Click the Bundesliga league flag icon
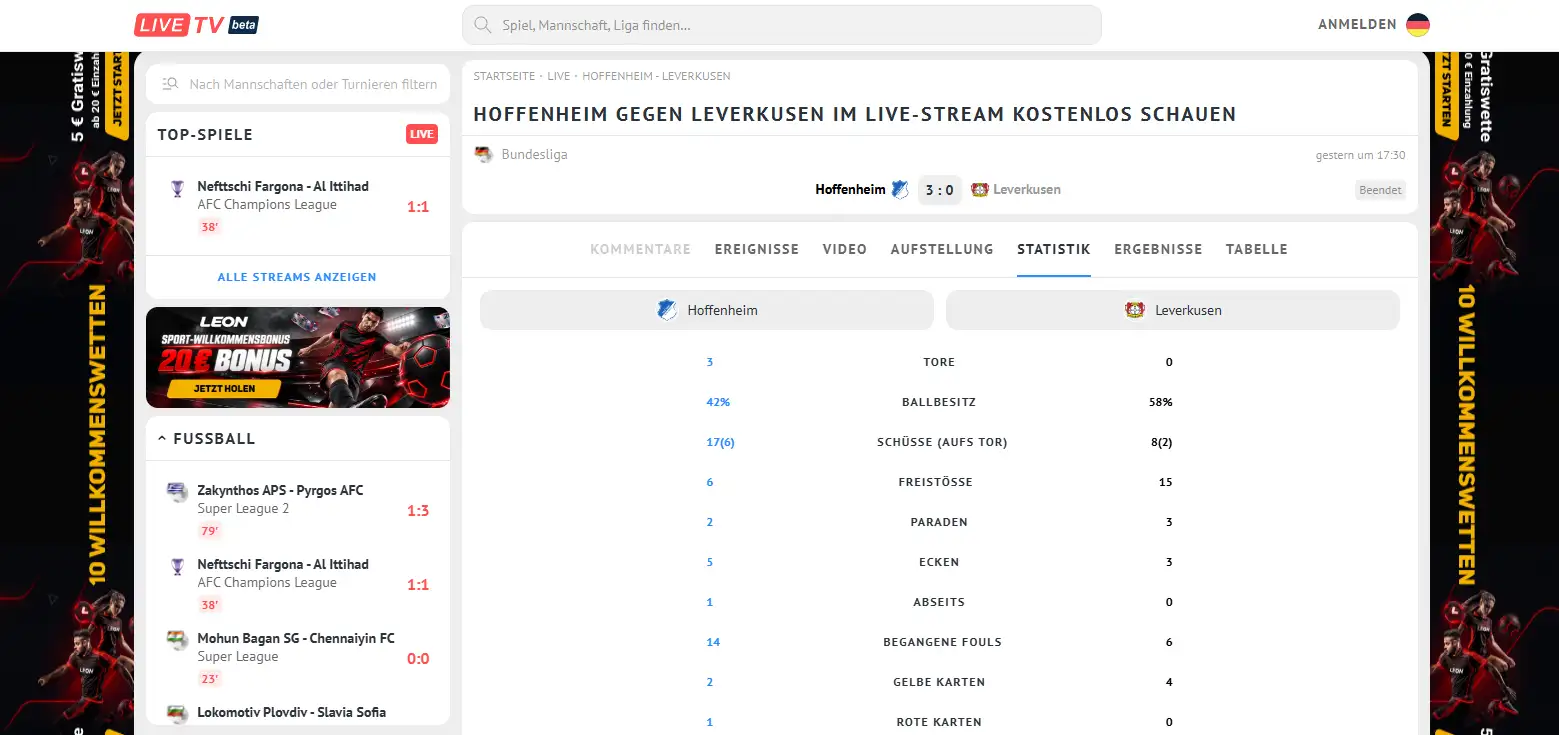Screen dimensions: 1559x735 [x=484, y=155]
